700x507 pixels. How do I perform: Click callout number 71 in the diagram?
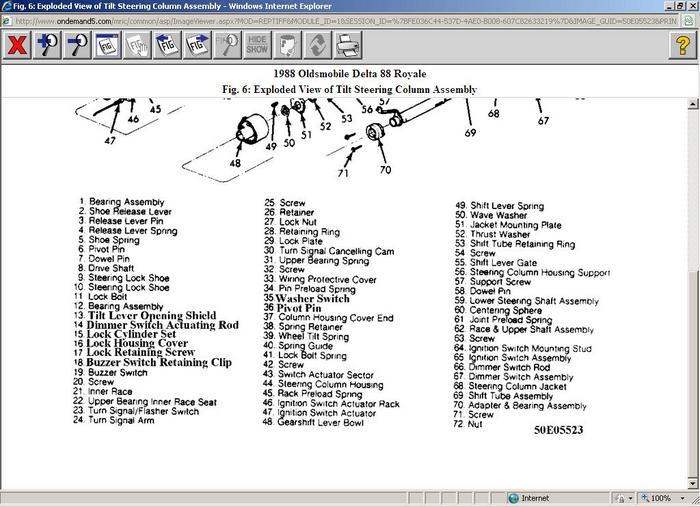343,173
